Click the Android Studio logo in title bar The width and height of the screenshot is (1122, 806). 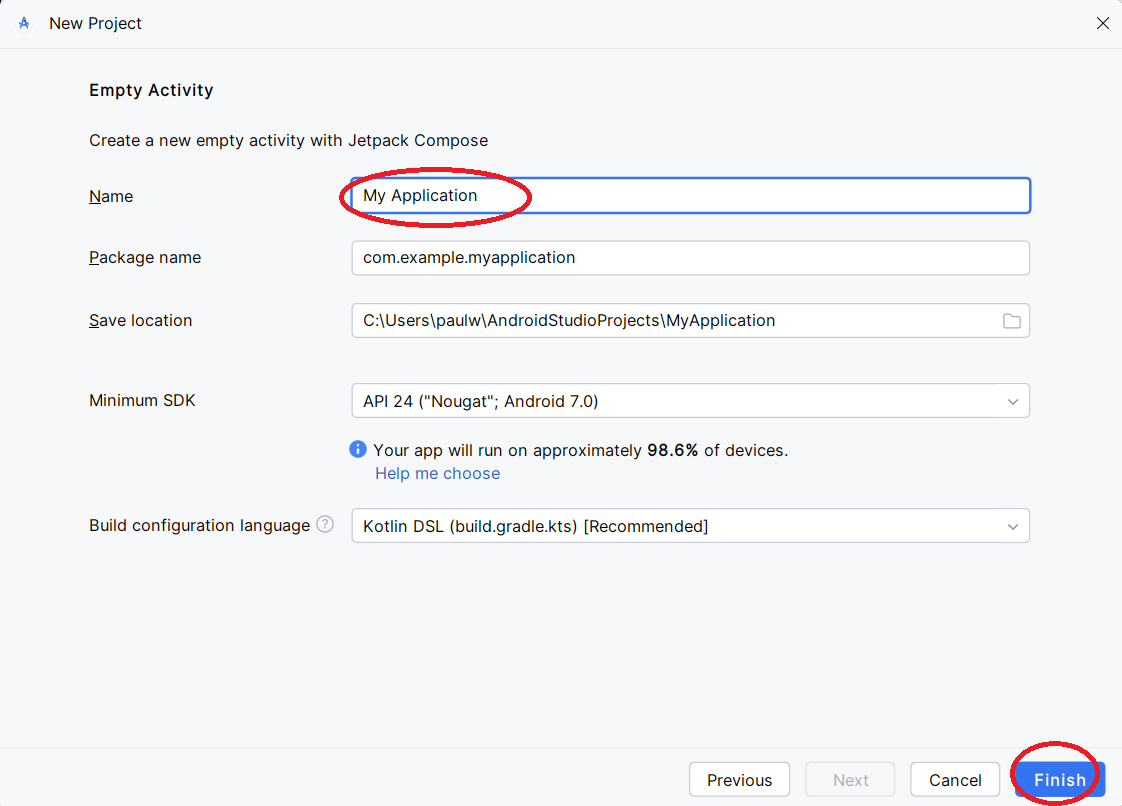pos(24,23)
